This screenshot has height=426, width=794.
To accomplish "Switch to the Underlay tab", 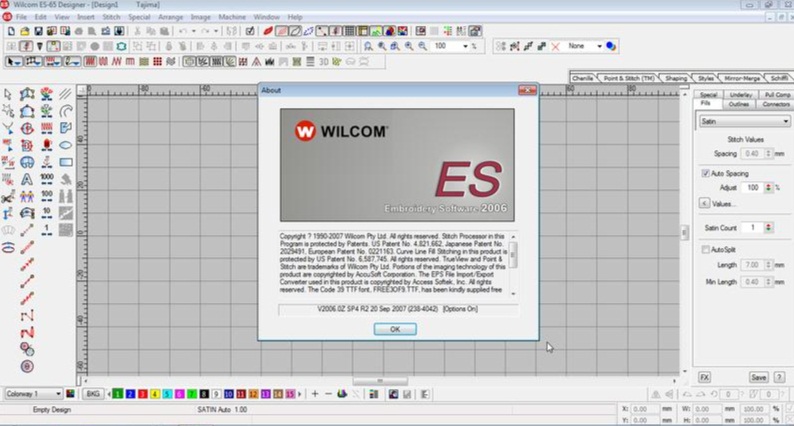I will coord(741,95).
